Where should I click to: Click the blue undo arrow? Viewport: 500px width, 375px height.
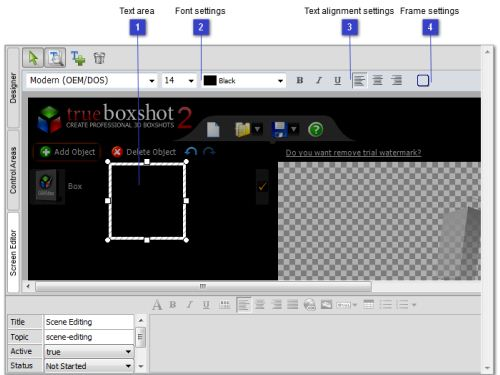point(191,152)
